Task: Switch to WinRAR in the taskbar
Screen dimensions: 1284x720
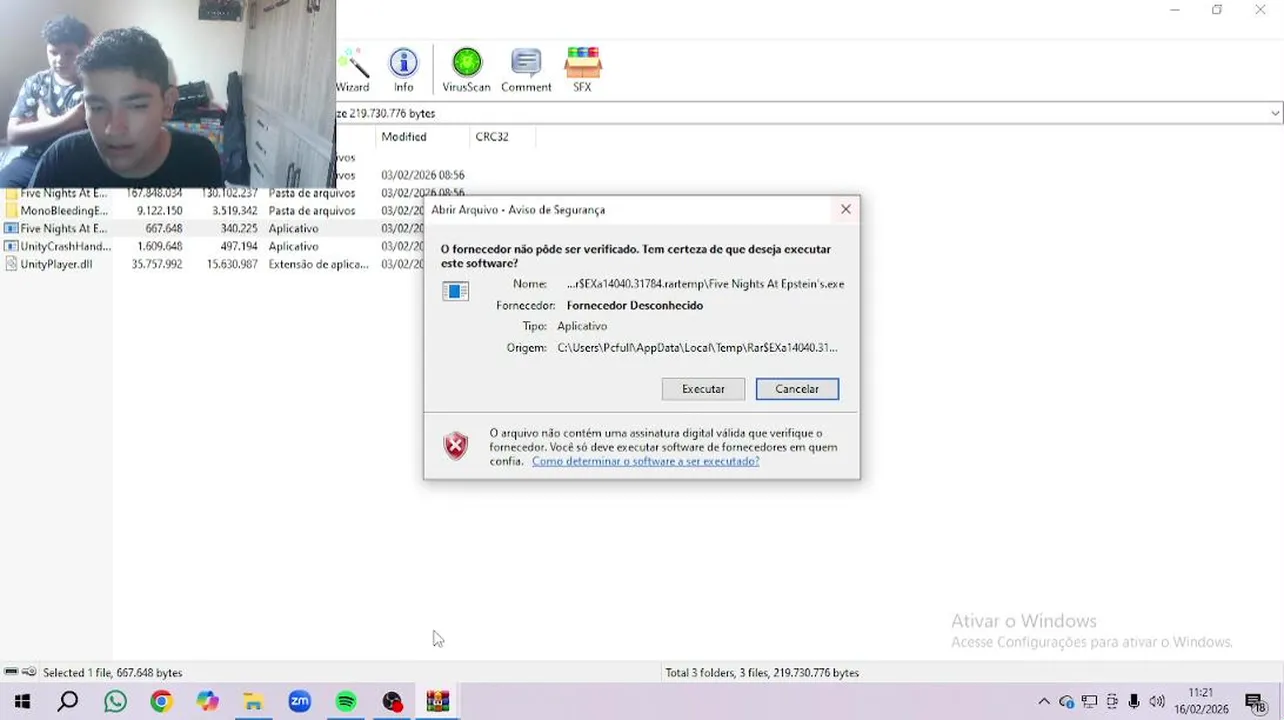Action: [438, 702]
